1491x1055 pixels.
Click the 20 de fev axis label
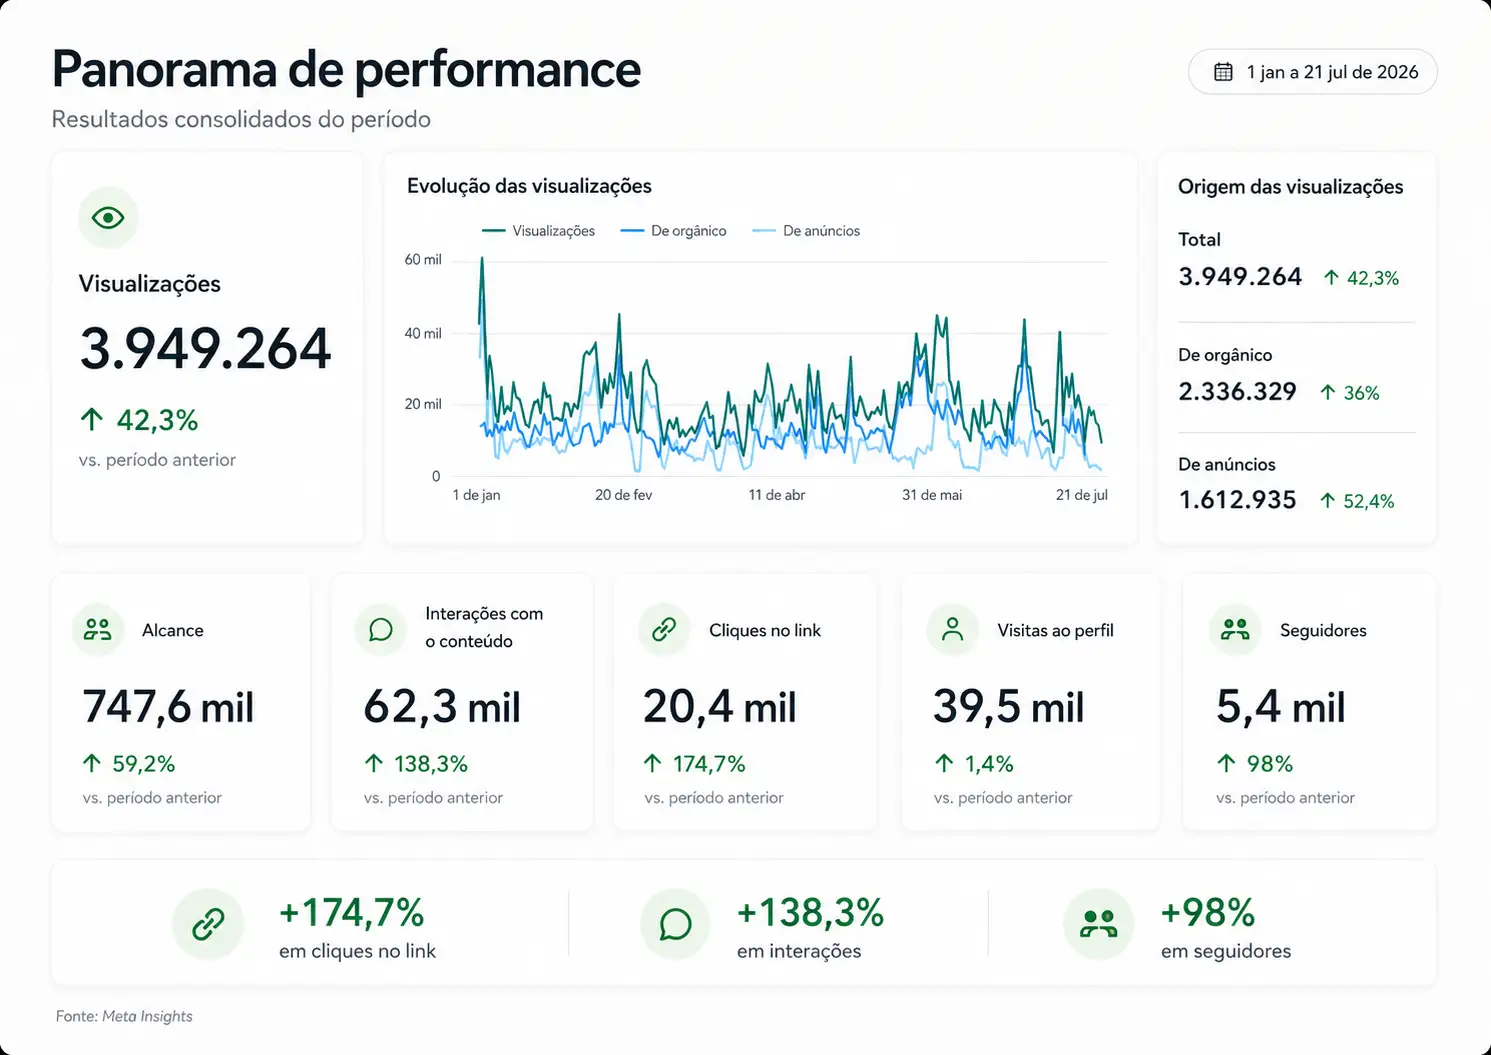click(x=624, y=495)
